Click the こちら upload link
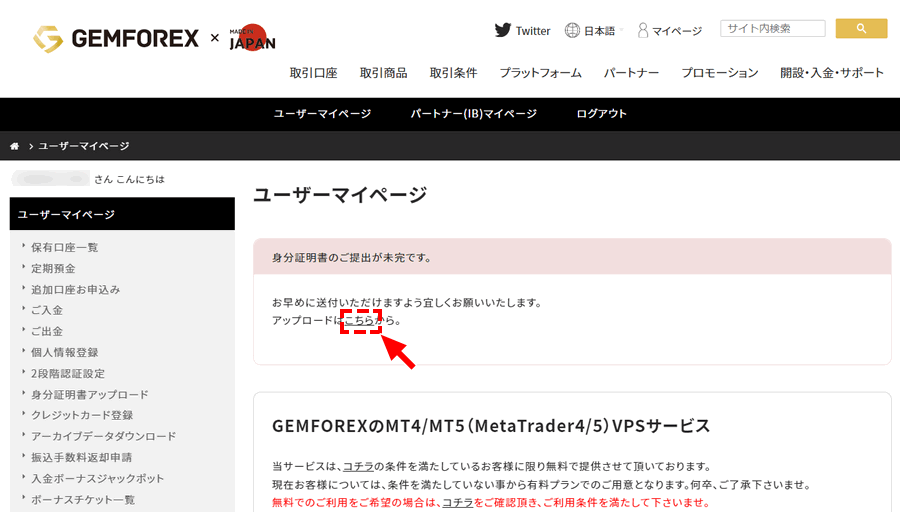The width and height of the screenshot is (900, 512). (x=359, y=320)
